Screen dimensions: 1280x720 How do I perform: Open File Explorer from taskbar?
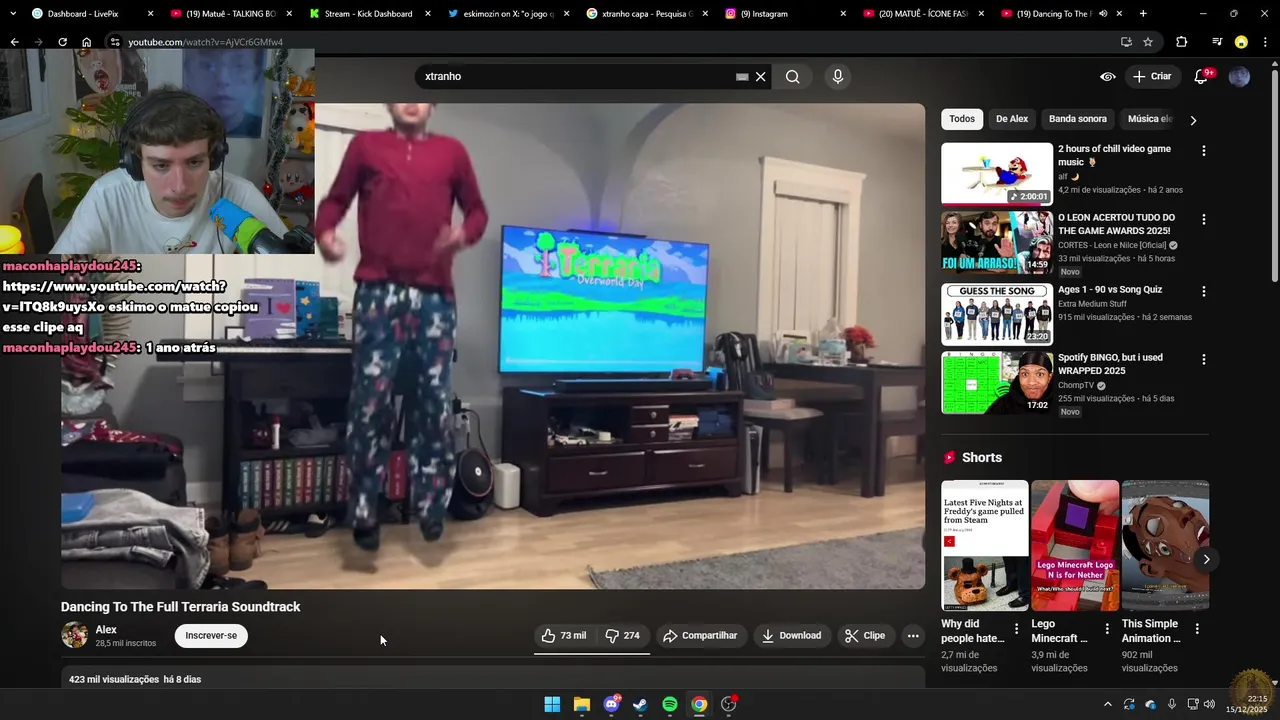coord(581,704)
